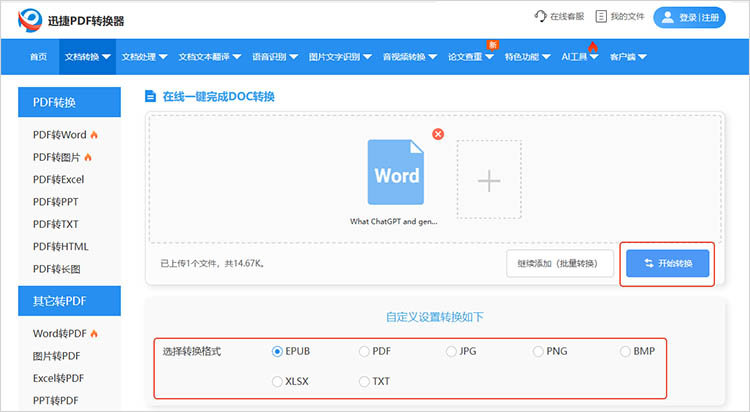
Task: Open the 在线客服 link
Action: [567, 17]
